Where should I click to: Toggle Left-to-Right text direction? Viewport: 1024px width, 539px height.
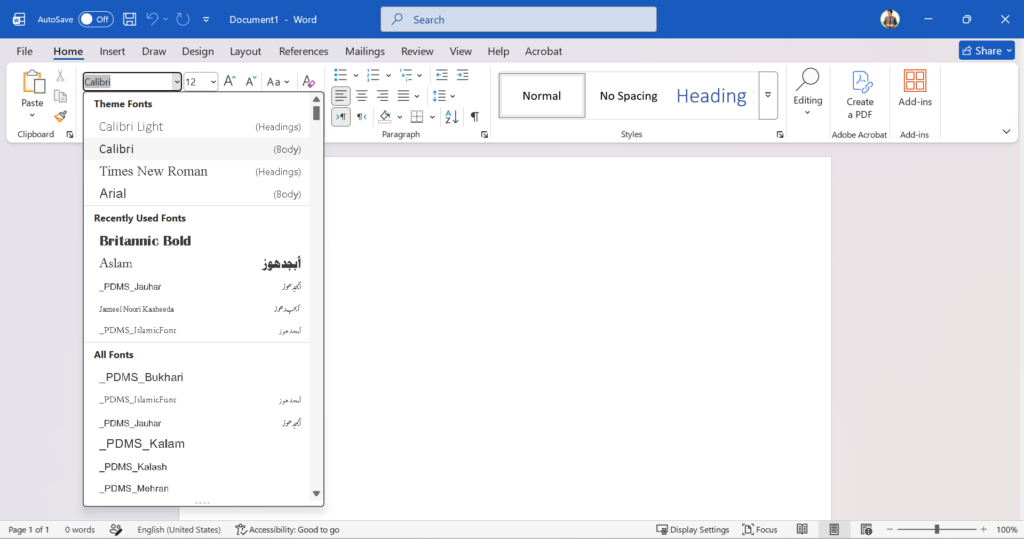[341, 117]
